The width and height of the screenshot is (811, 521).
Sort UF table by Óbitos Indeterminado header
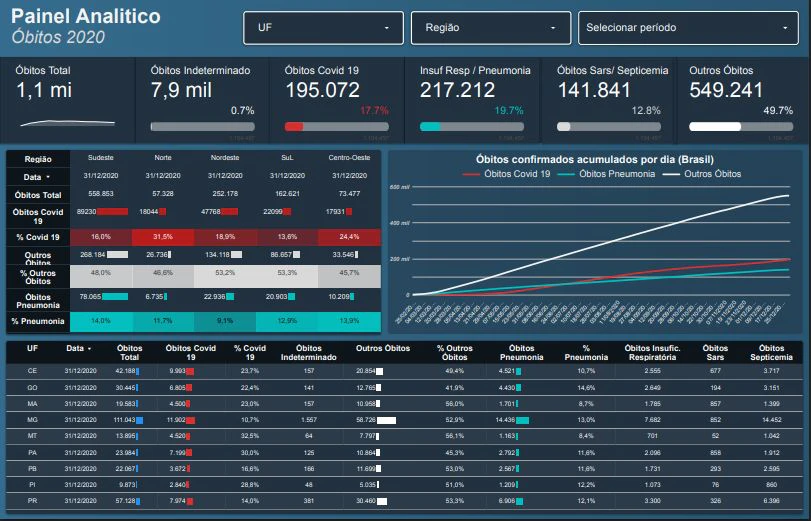point(309,352)
